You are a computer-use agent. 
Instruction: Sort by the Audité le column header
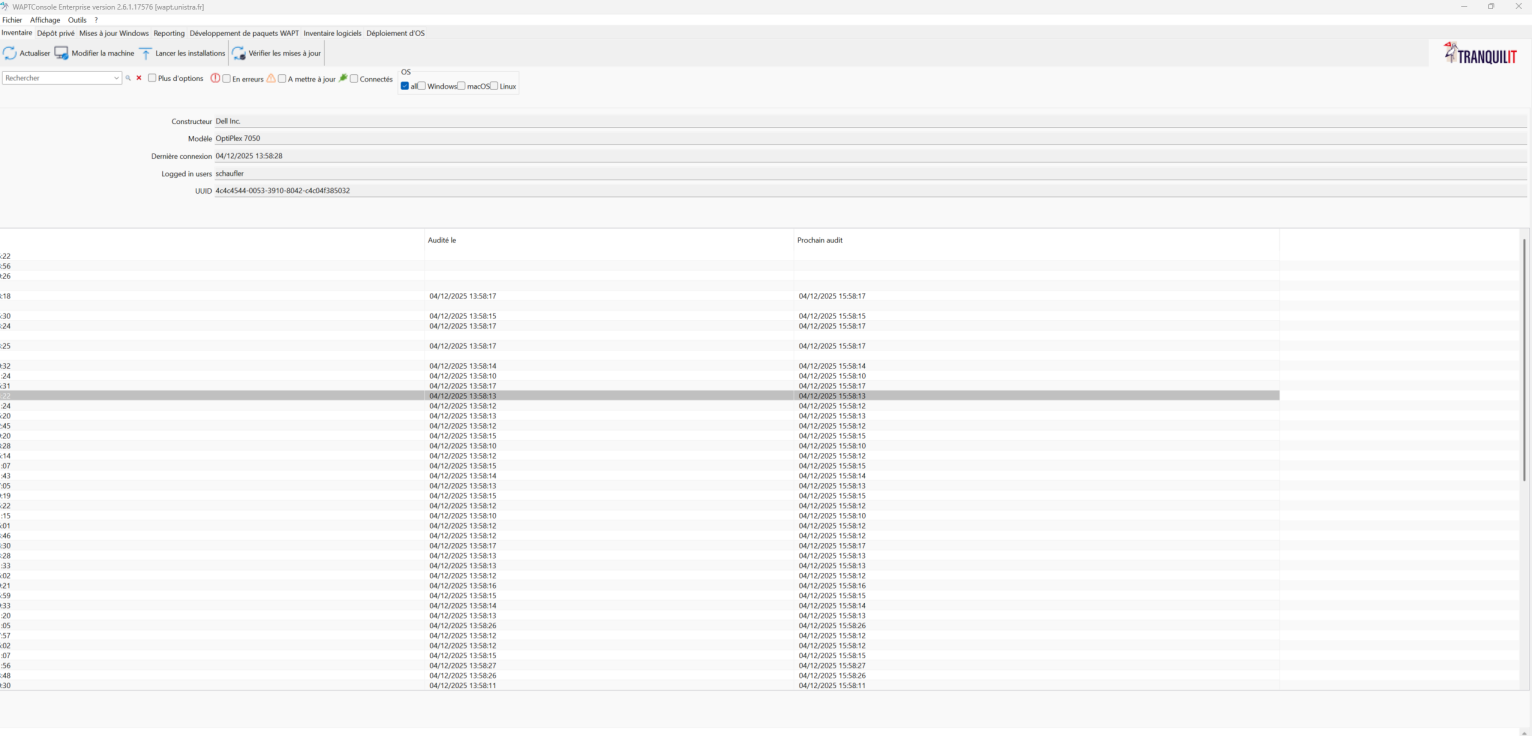tap(442, 240)
